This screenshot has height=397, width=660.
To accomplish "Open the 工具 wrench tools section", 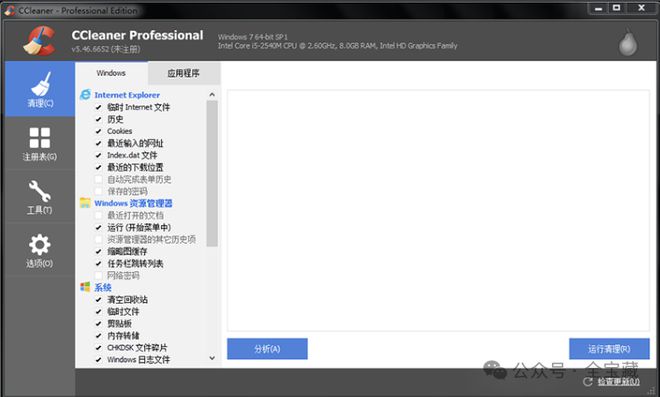I will (40, 197).
